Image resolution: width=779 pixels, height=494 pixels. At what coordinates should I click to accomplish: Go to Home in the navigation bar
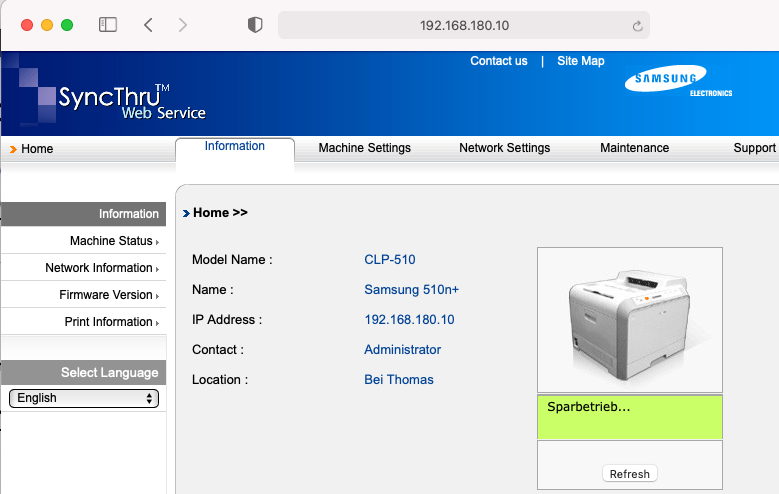[37, 149]
